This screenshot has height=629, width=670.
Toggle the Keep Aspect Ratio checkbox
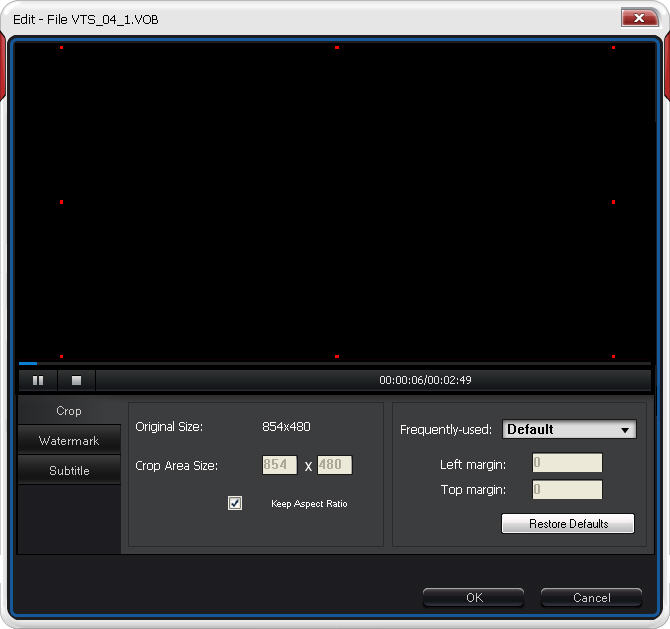(x=235, y=503)
